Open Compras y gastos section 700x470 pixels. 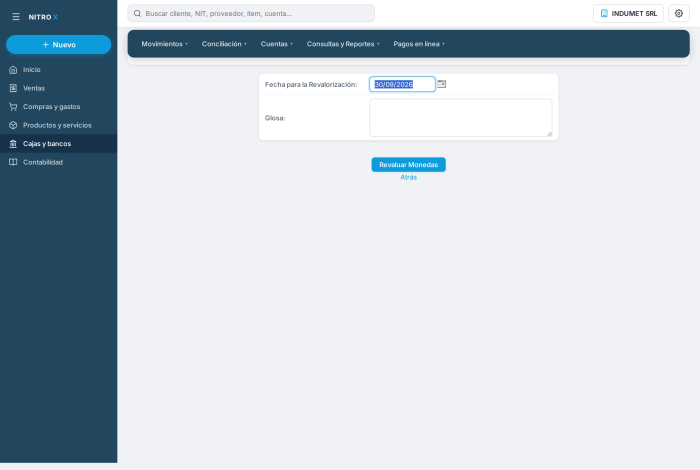[x=58, y=107]
